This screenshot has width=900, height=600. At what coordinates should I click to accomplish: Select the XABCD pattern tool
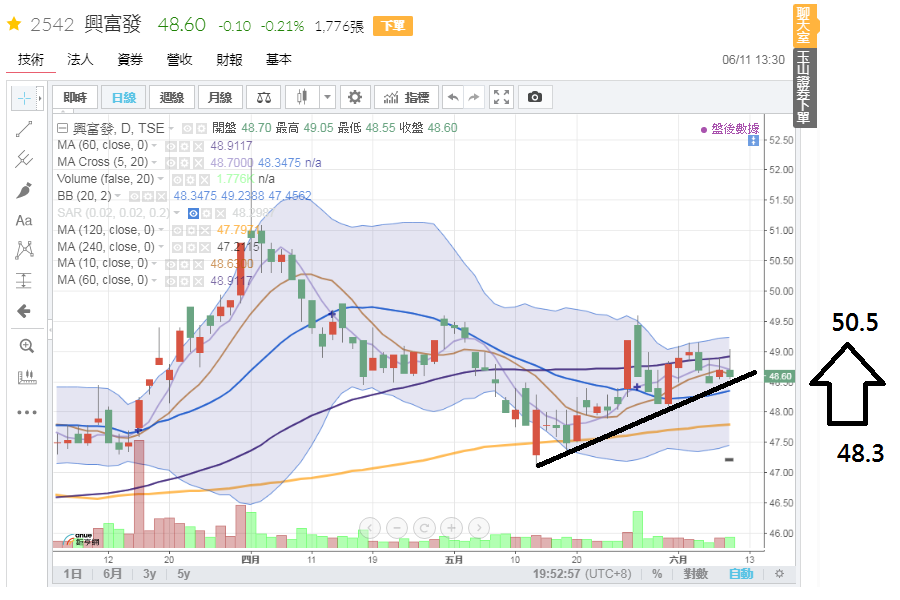24,250
